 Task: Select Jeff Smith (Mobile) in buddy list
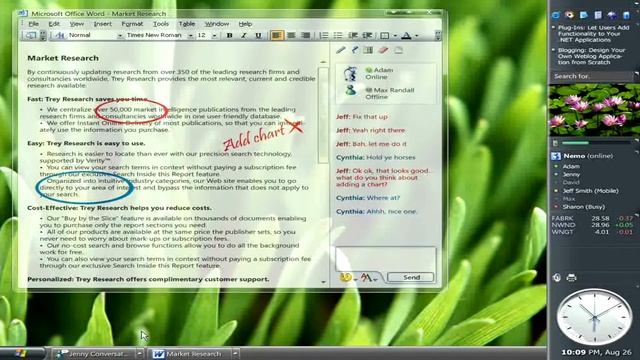pyautogui.click(x=590, y=191)
